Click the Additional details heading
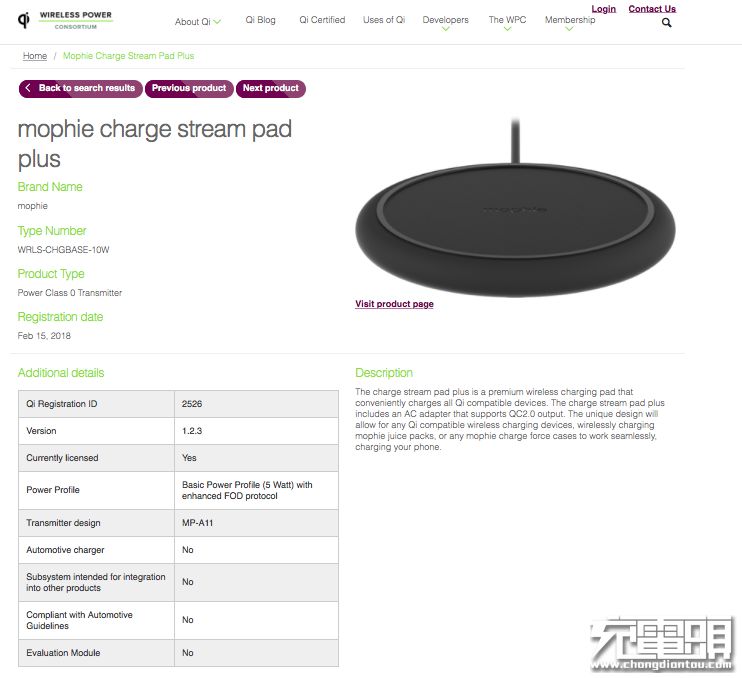The width and height of the screenshot is (742, 678). coord(61,373)
